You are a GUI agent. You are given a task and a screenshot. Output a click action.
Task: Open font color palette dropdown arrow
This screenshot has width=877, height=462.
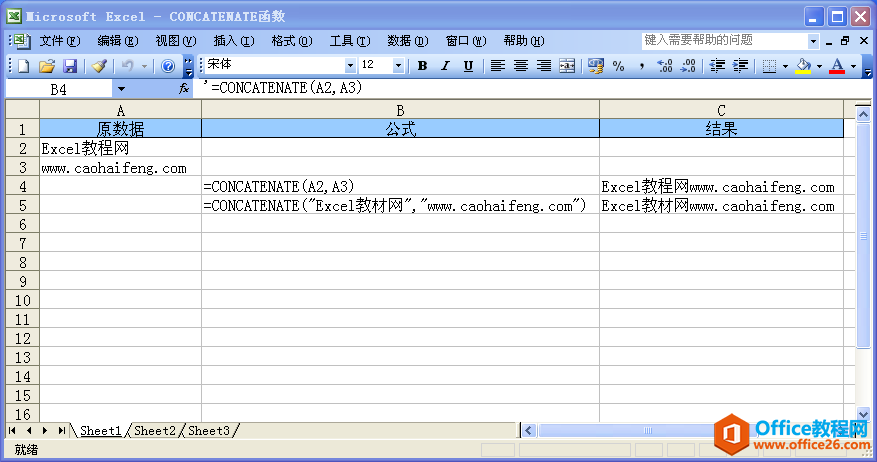tap(854, 66)
